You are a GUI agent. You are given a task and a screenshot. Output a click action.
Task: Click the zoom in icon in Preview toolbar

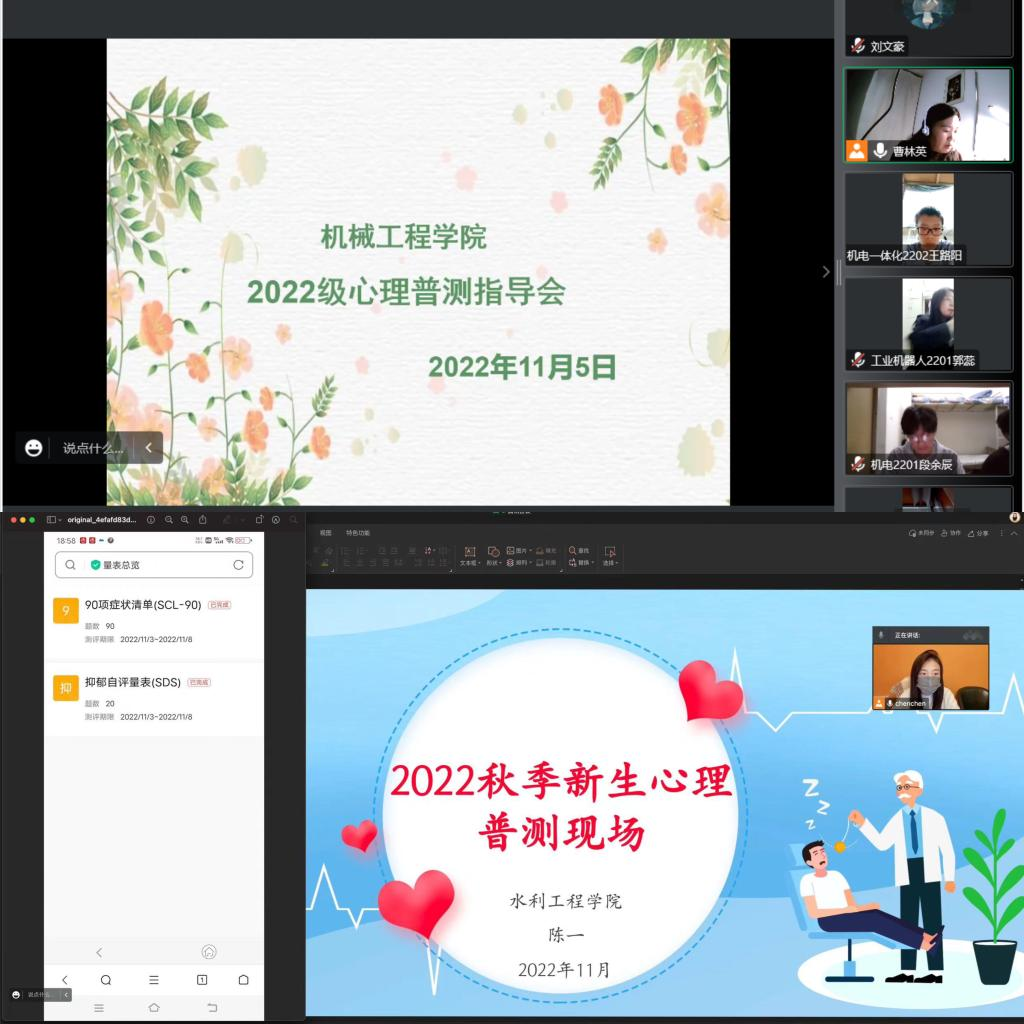coord(185,520)
